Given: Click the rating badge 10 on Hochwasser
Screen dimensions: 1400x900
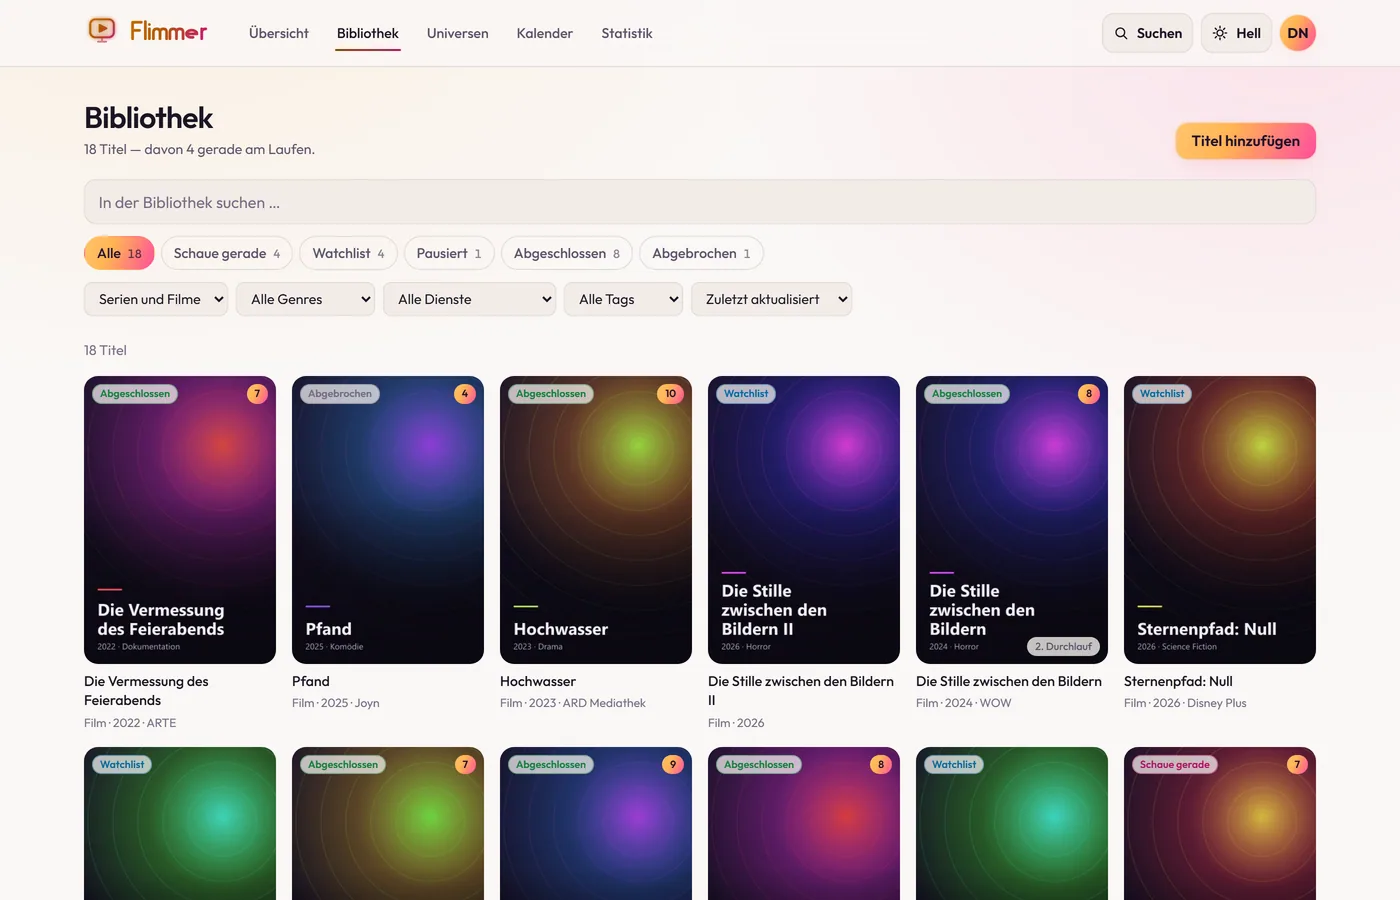Looking at the screenshot, I should pos(670,394).
